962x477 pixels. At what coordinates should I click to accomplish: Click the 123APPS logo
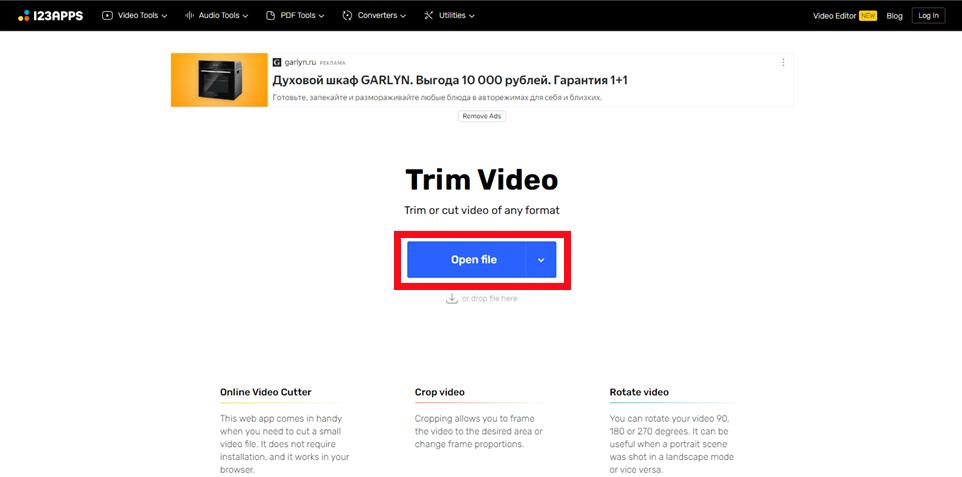pos(51,15)
